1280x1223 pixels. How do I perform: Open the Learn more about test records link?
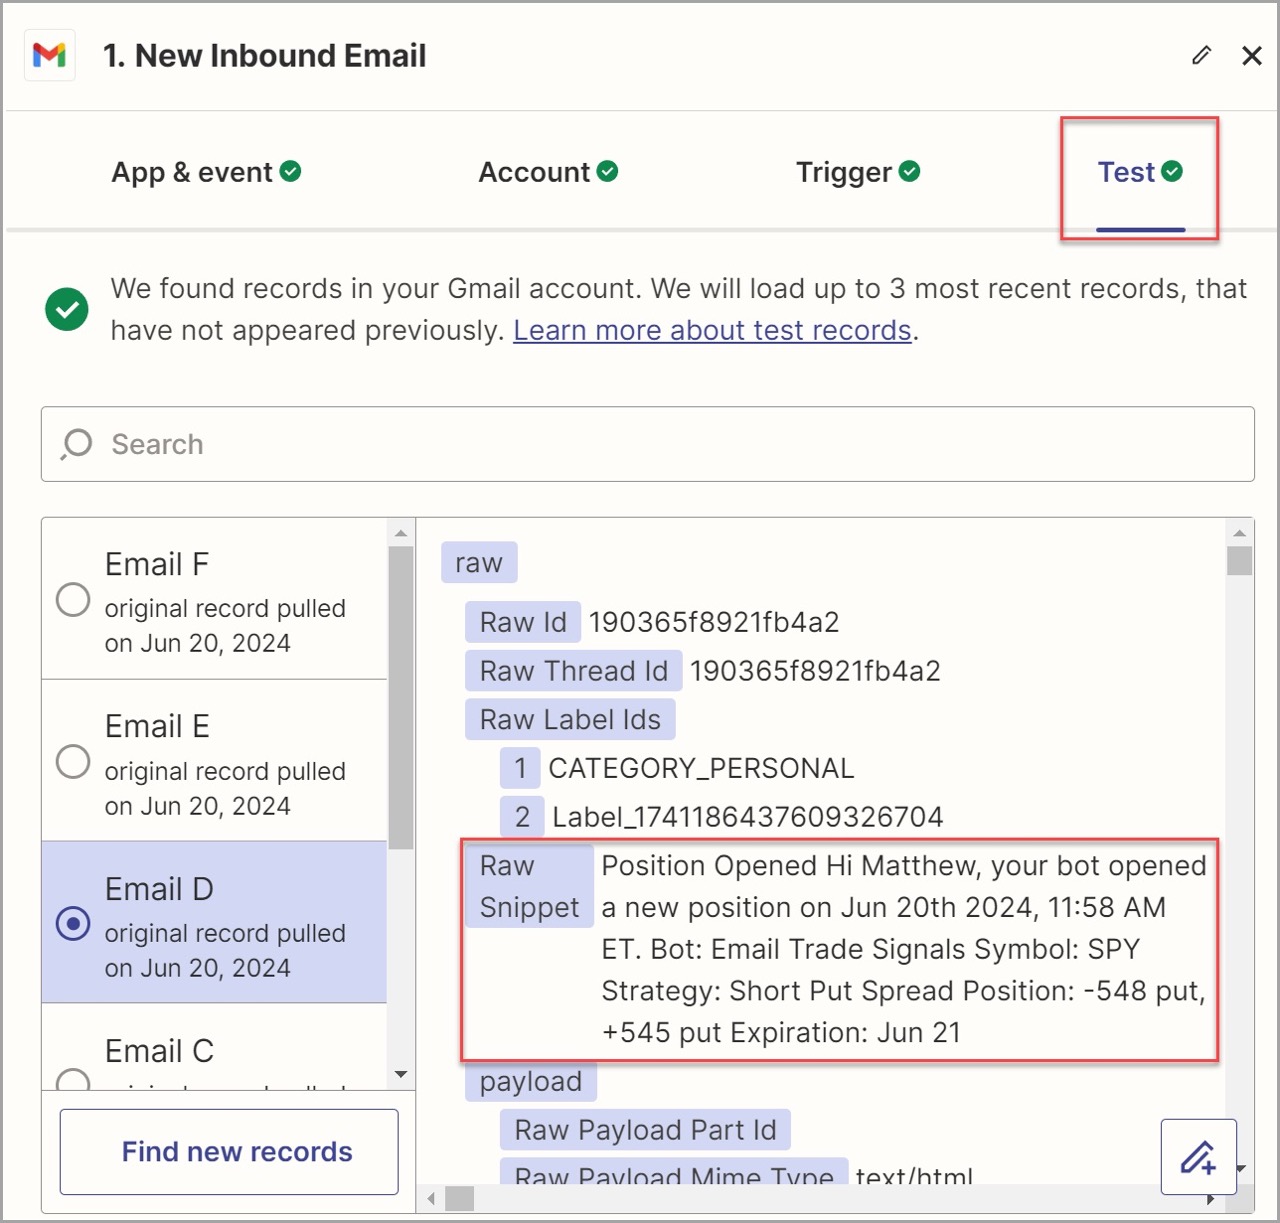(712, 329)
